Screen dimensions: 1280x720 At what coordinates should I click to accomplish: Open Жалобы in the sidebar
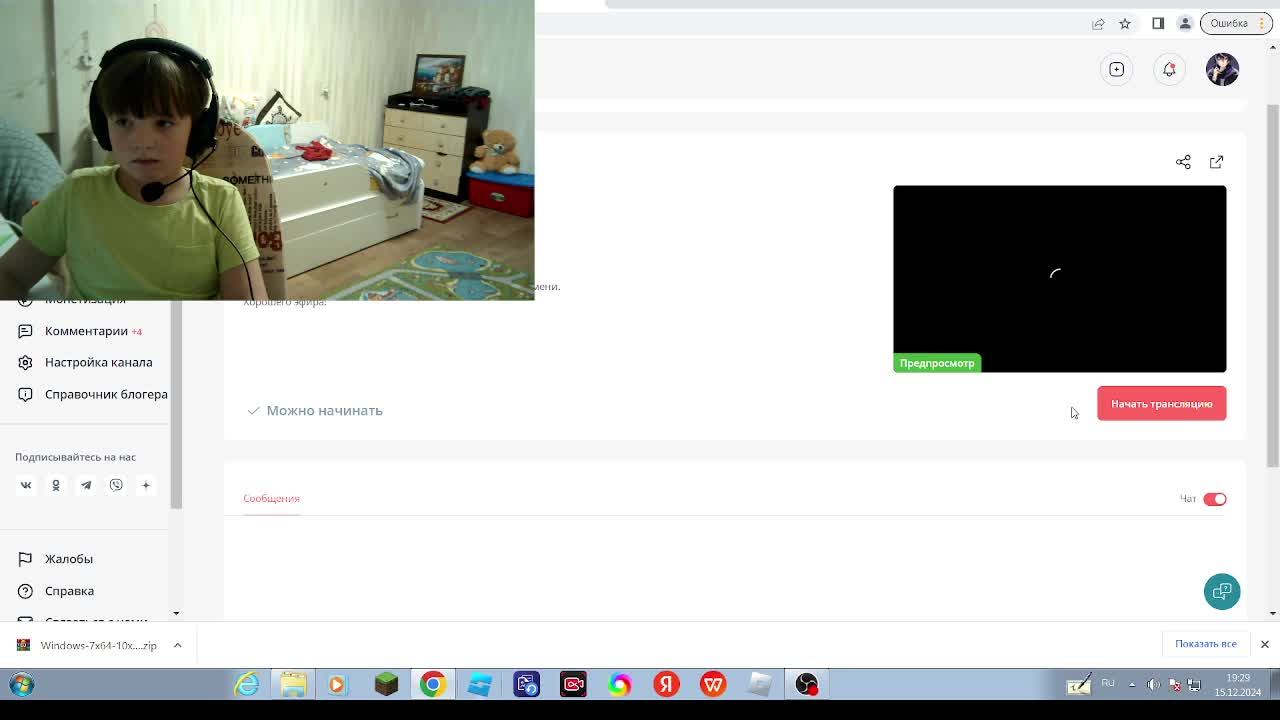click(x=69, y=559)
